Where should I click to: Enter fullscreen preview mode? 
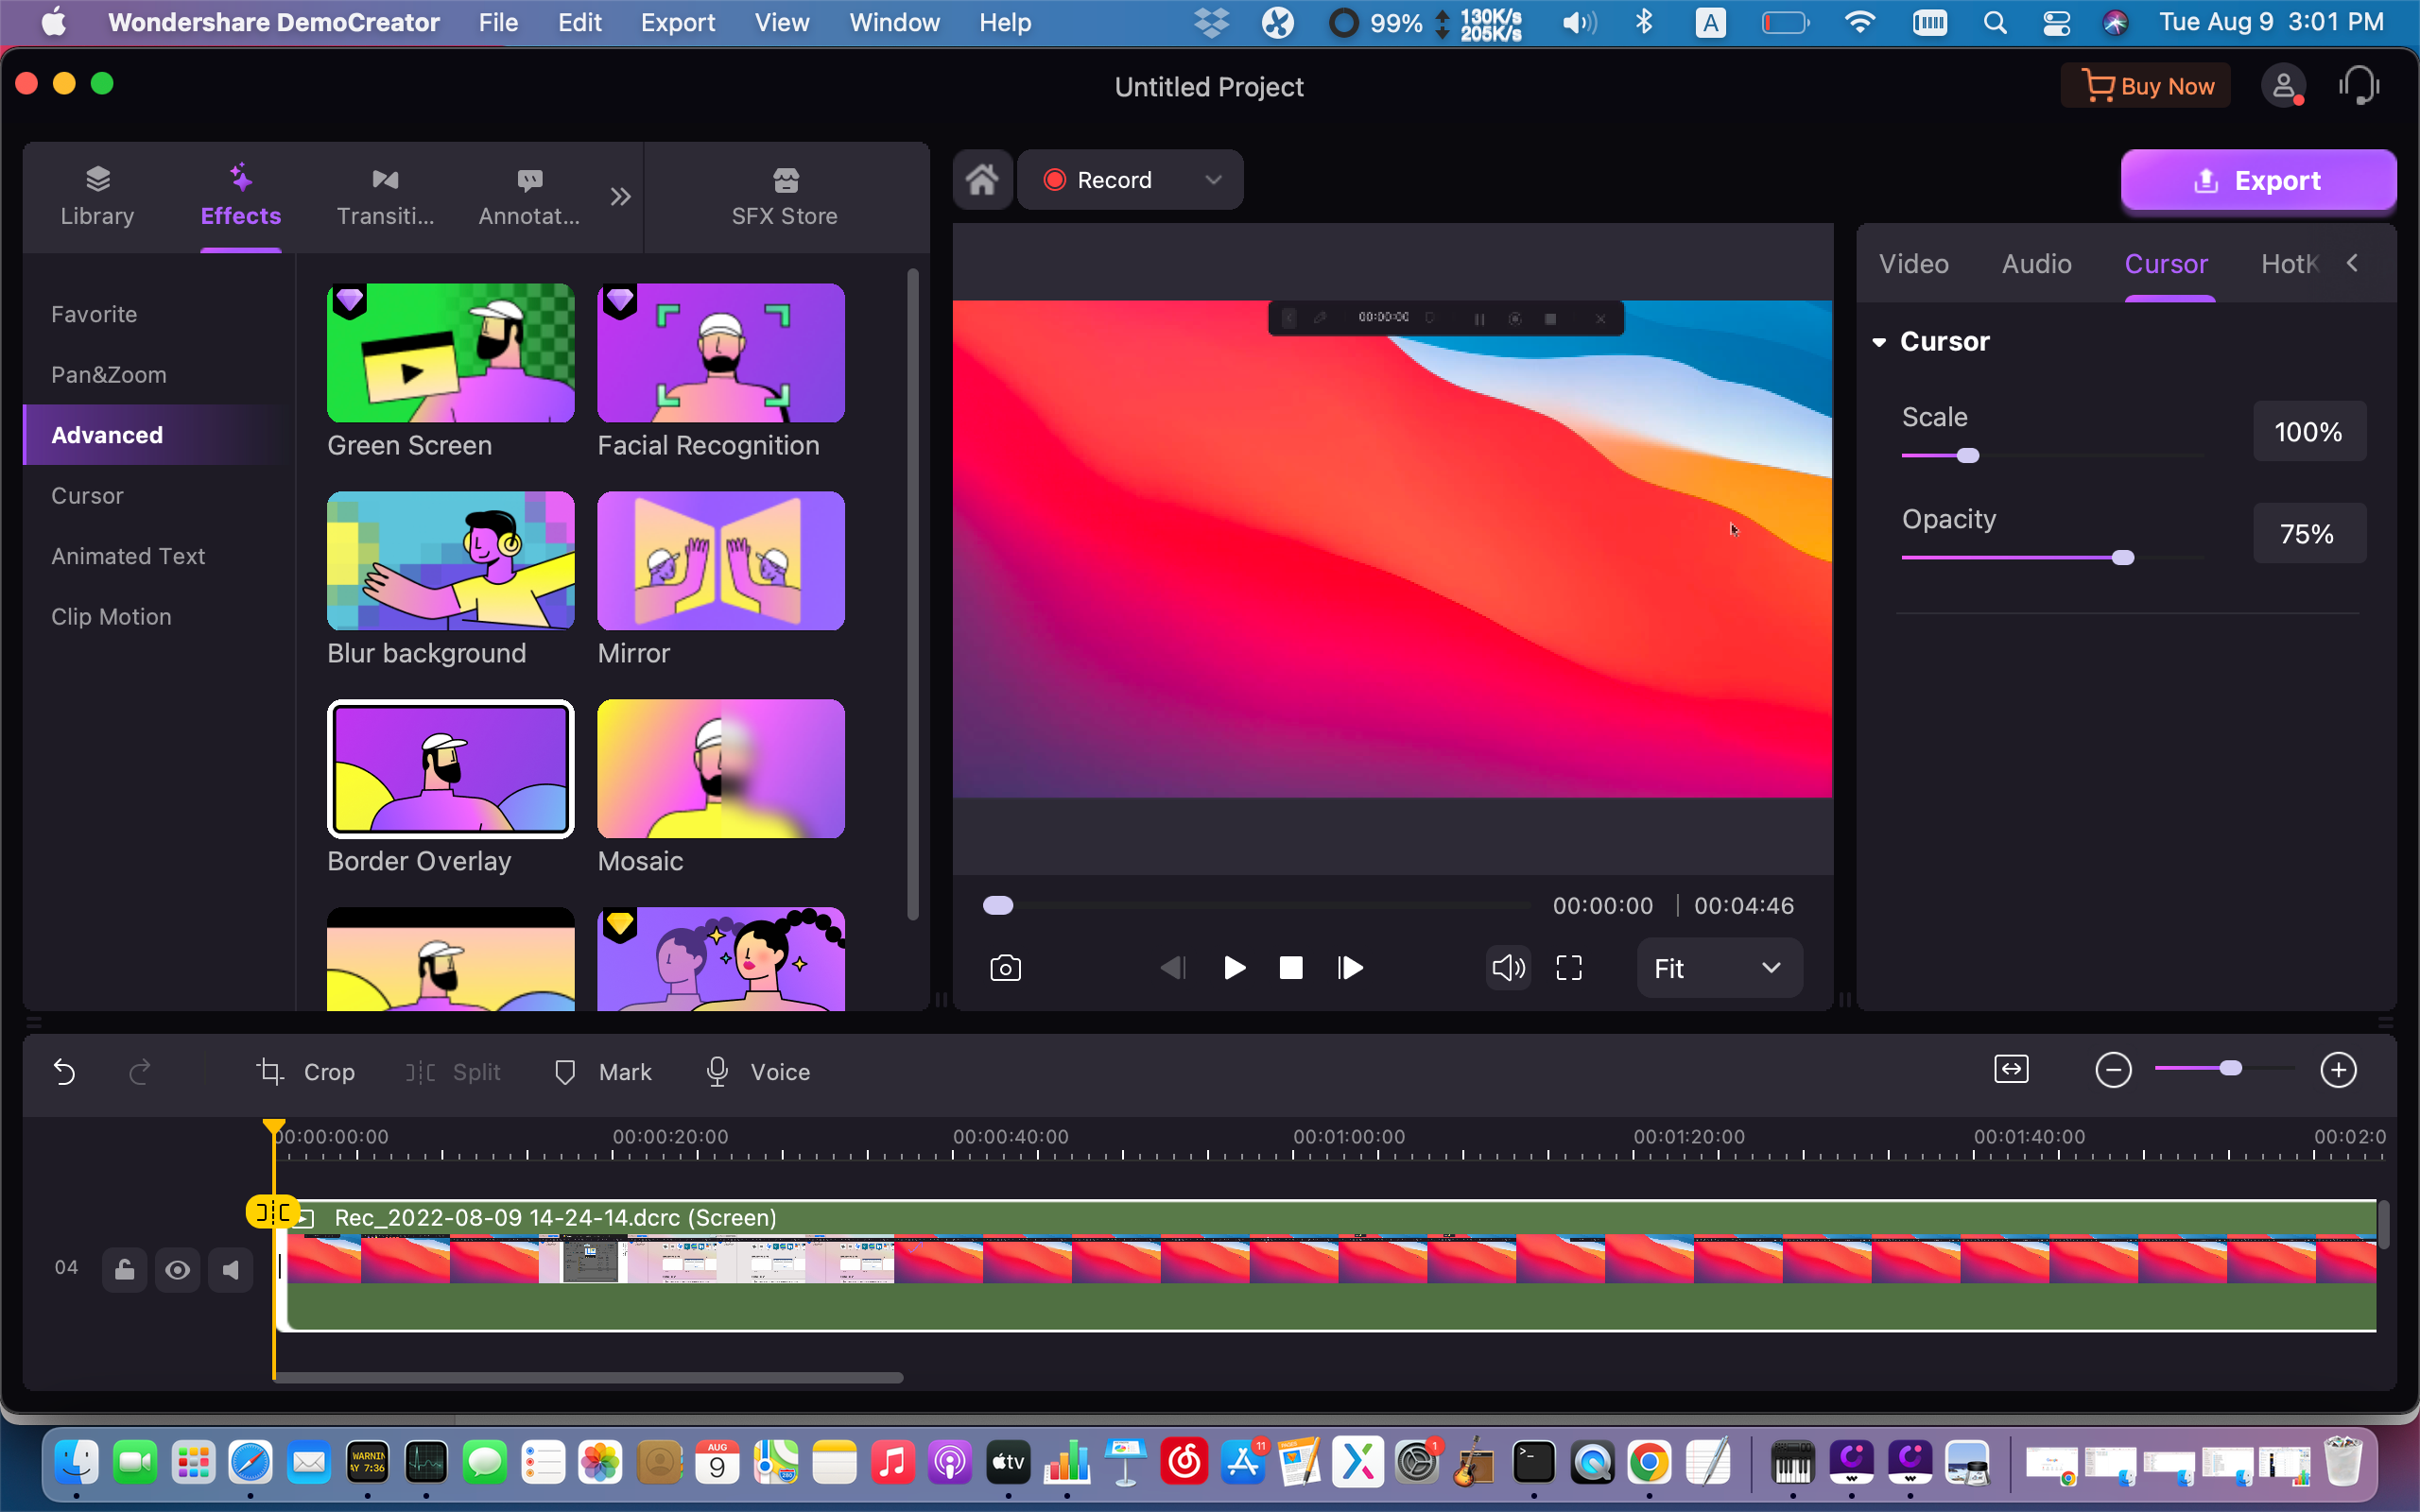coord(1569,968)
